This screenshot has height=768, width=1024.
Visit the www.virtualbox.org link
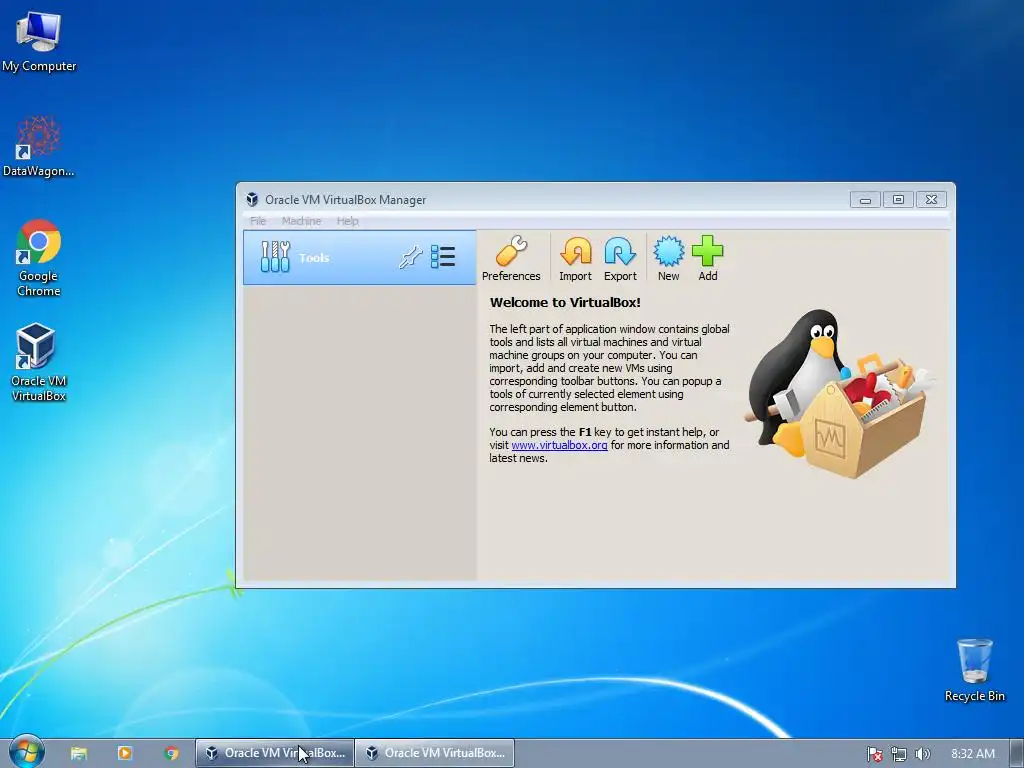(x=559, y=445)
